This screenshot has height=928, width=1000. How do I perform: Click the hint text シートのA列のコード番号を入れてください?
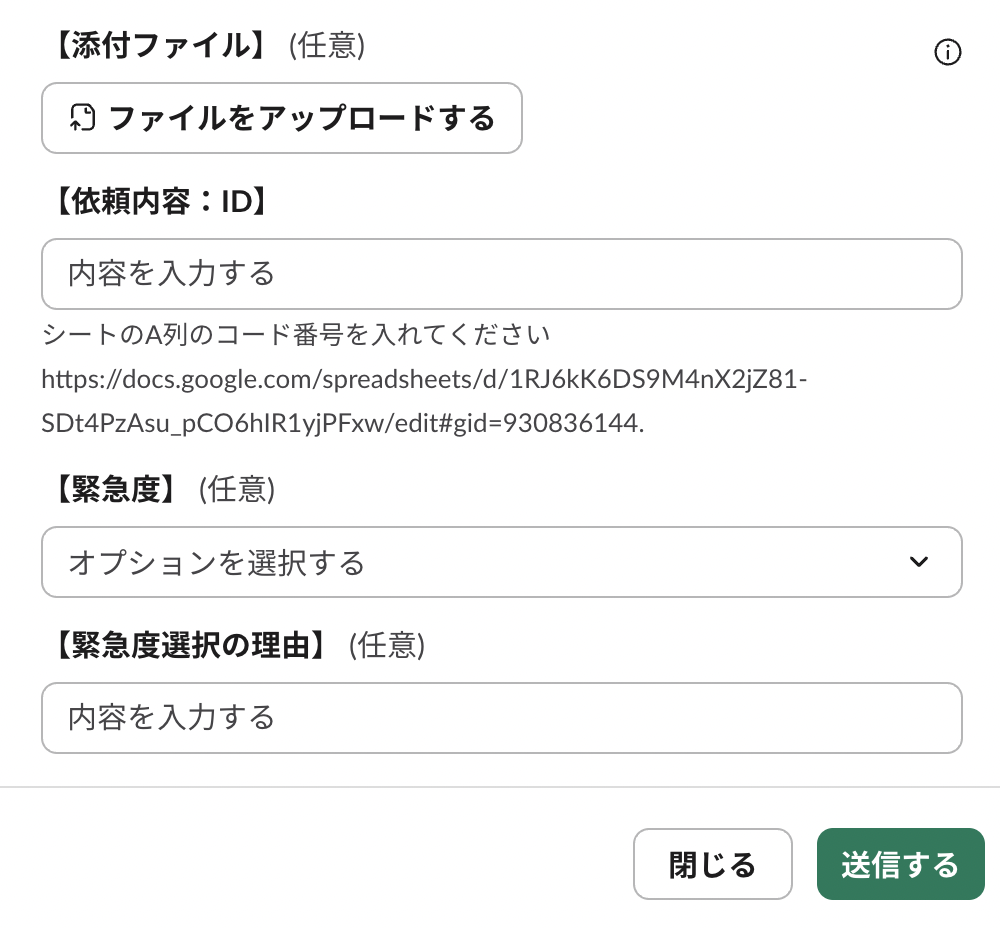click(296, 334)
